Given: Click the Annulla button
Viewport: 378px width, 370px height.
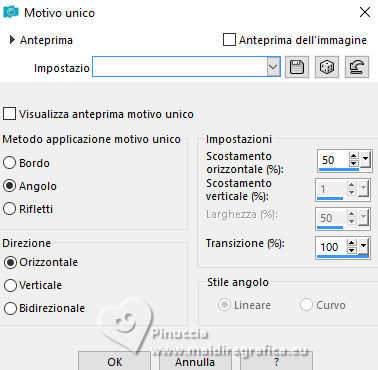Looking at the screenshot, I should tap(195, 361).
